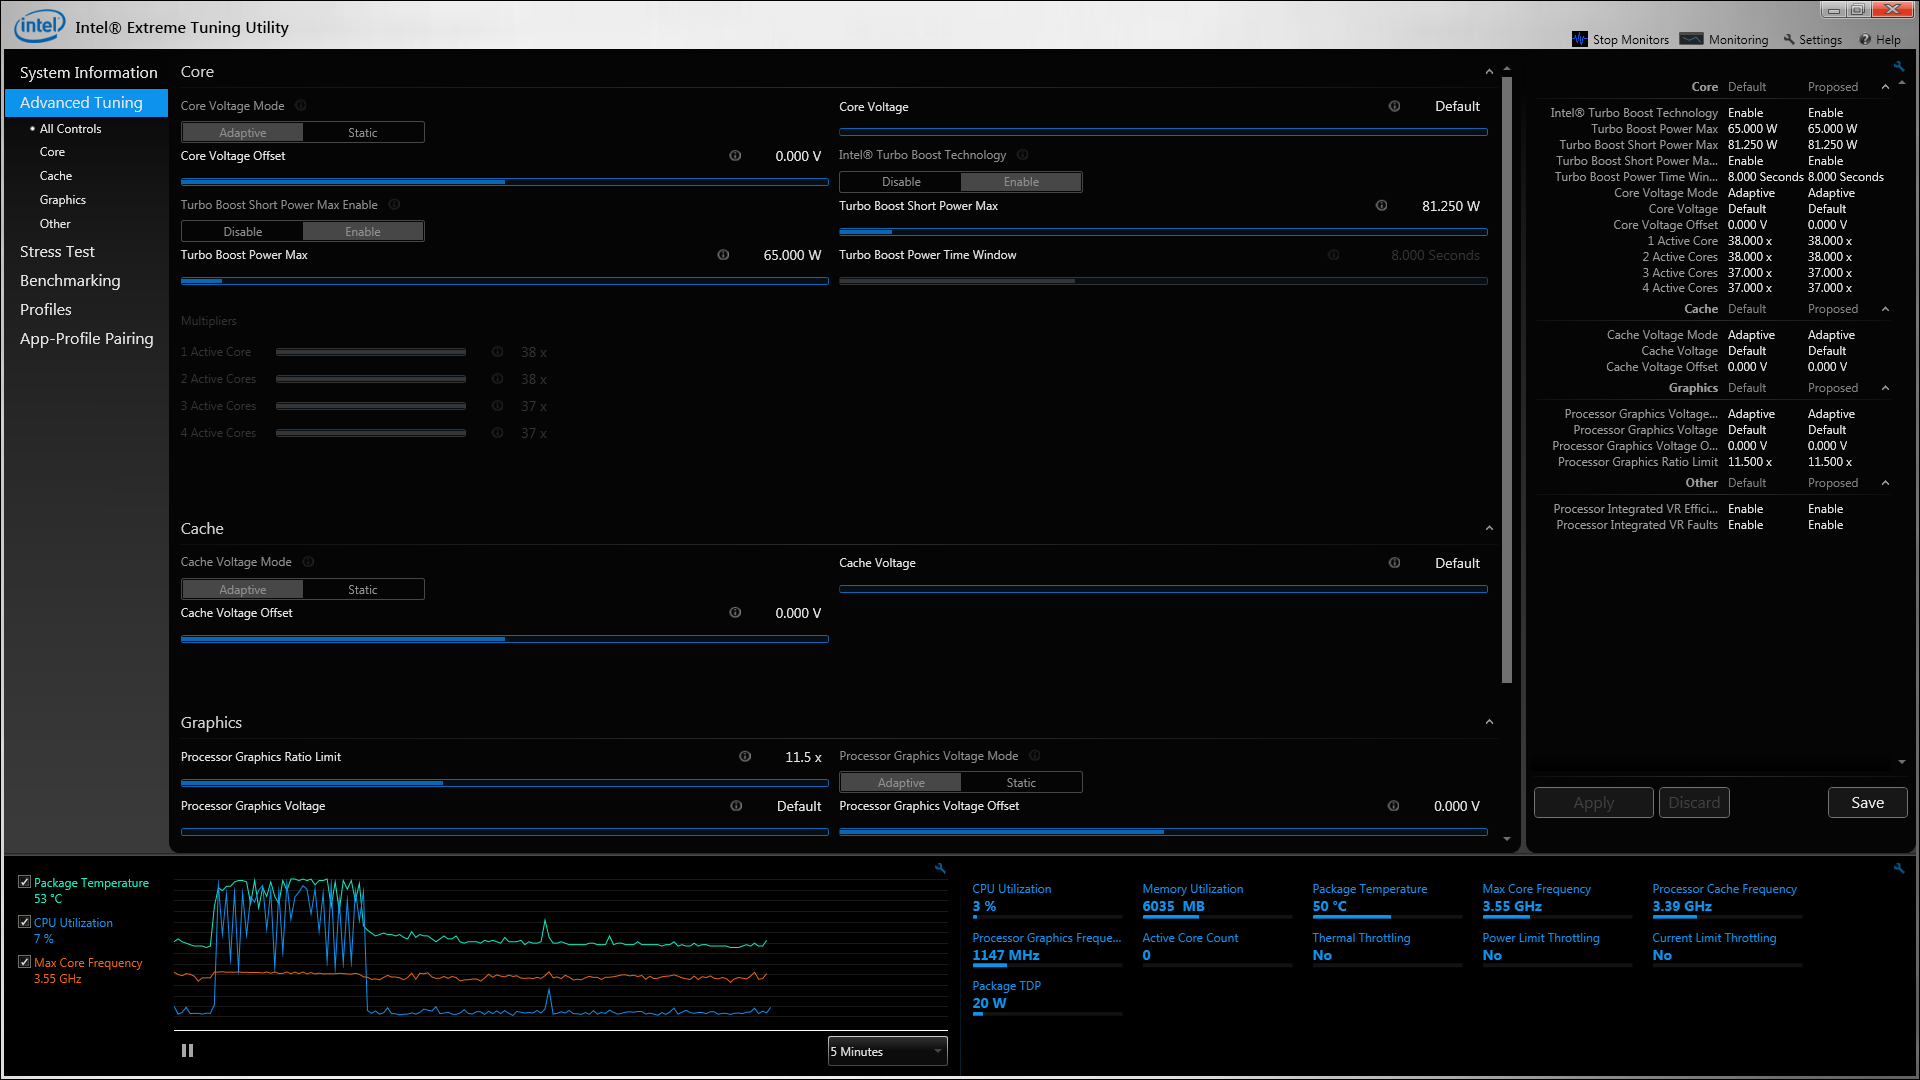Show info for Cache Voltage Mode
Image resolution: width=1920 pixels, height=1080 pixels.
[x=308, y=562]
